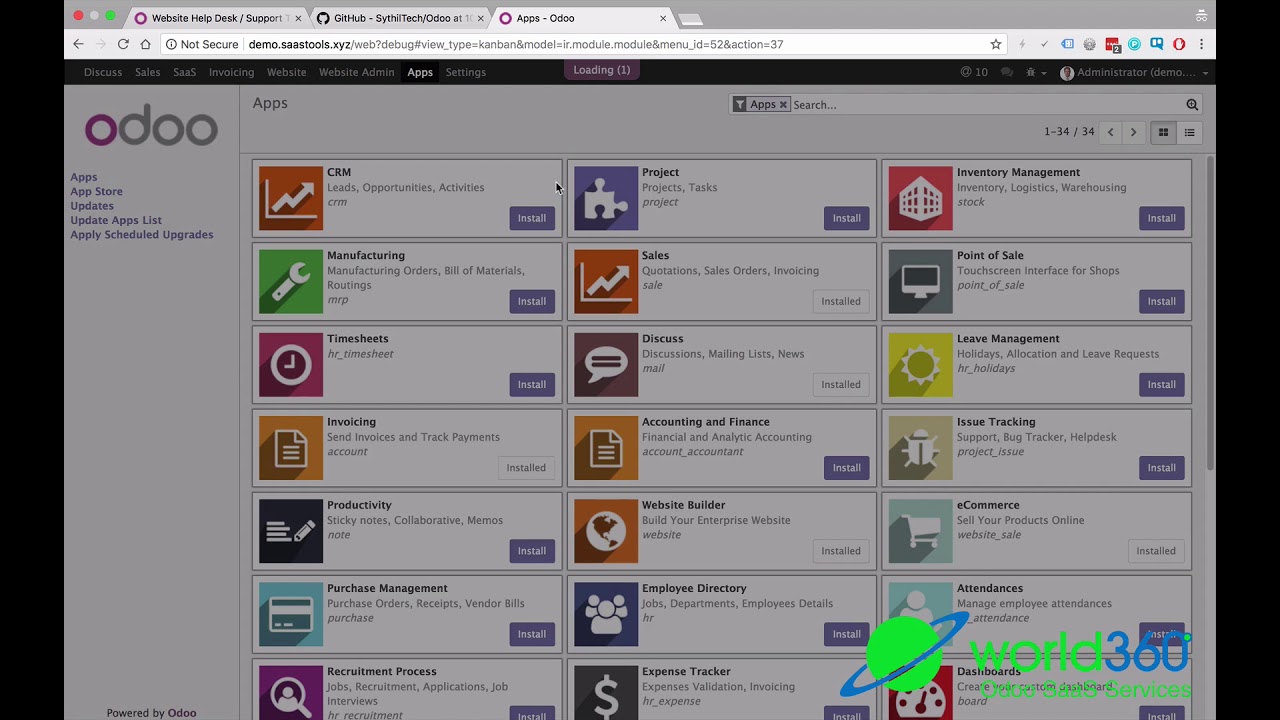Screen dimensions: 1280x720
Task: Remove the Apps search filter
Action: (783, 104)
